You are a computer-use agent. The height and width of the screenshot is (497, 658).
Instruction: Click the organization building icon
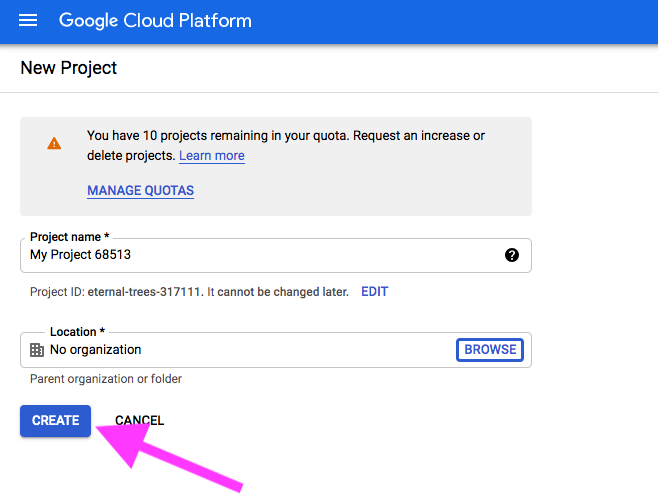(x=37, y=350)
